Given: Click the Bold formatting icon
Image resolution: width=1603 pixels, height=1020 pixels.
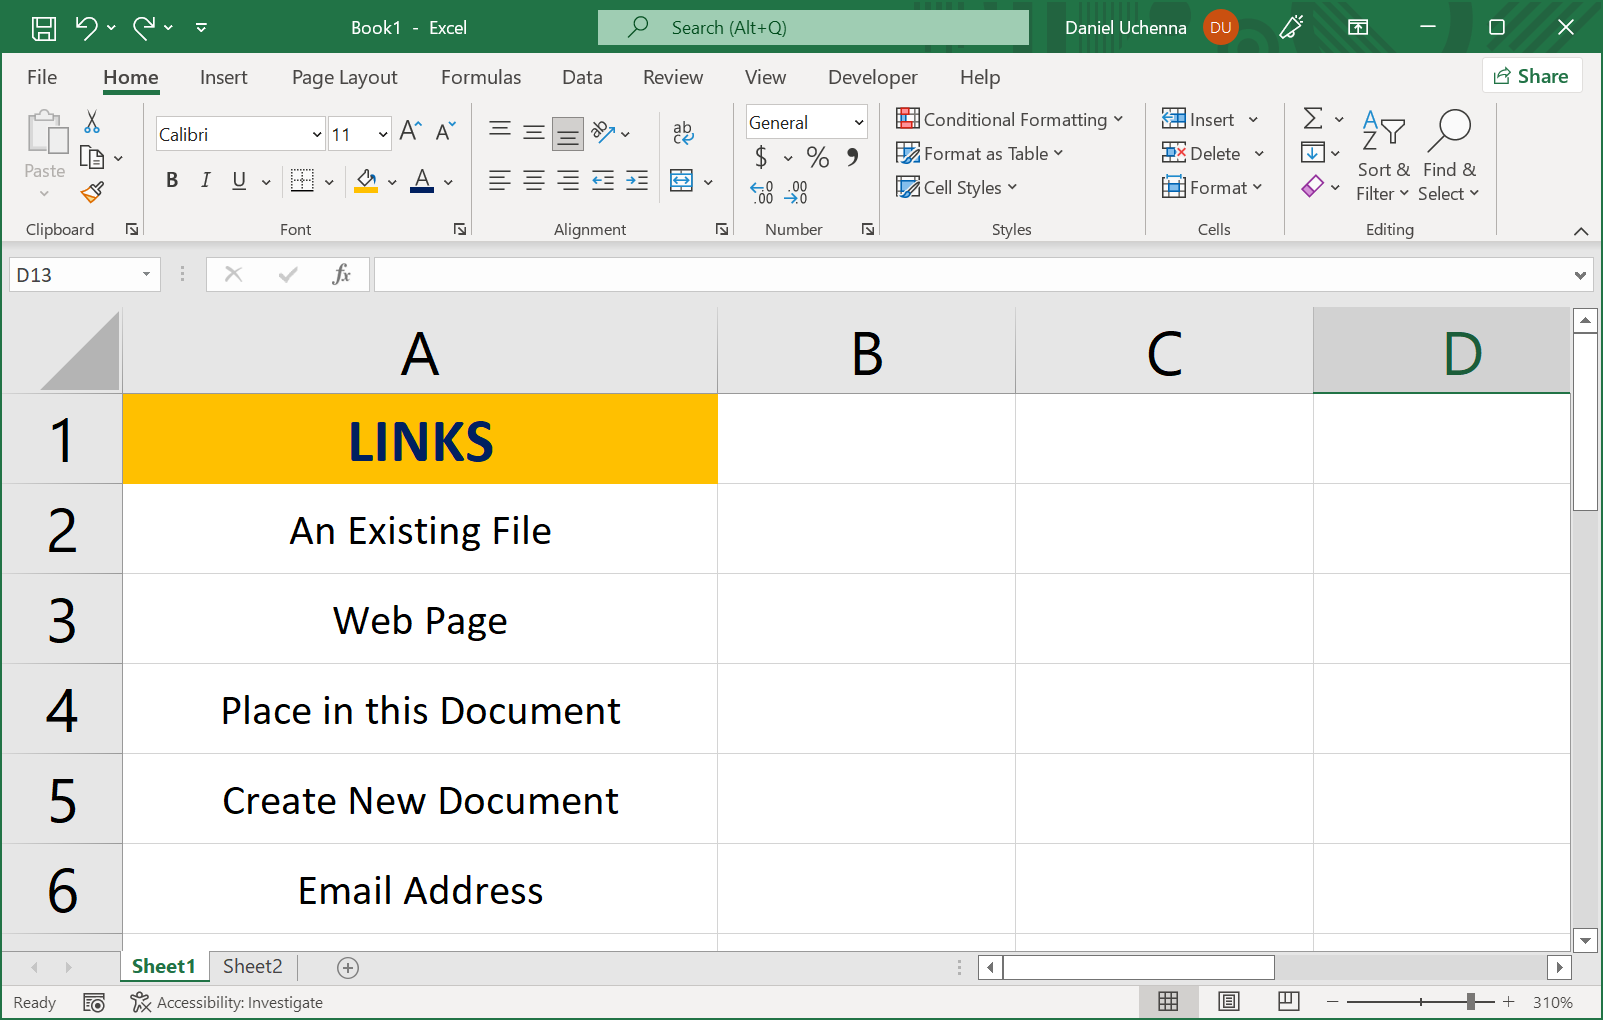Looking at the screenshot, I should [171, 181].
